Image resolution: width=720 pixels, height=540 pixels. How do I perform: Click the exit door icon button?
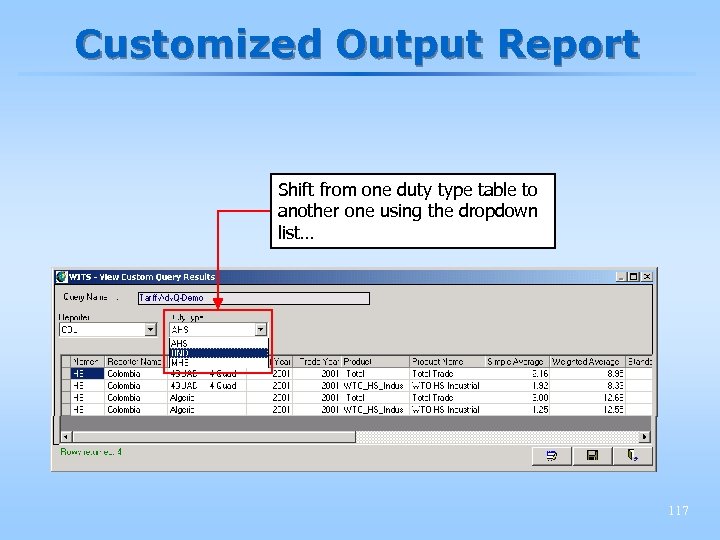click(x=633, y=456)
